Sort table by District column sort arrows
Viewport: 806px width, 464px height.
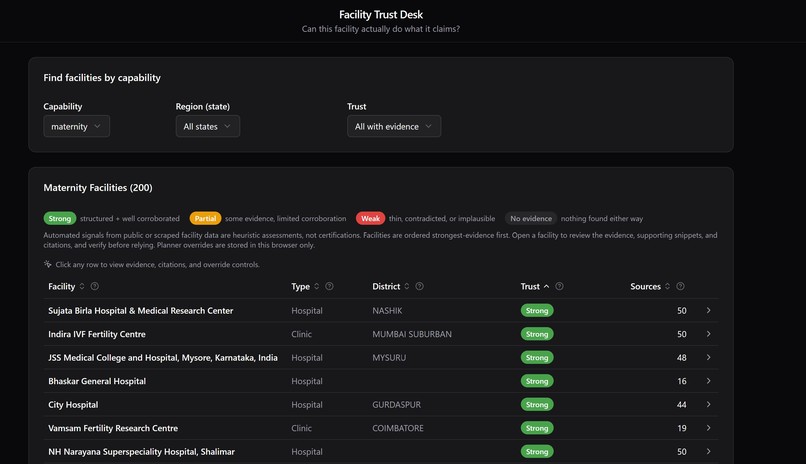tap(407, 286)
